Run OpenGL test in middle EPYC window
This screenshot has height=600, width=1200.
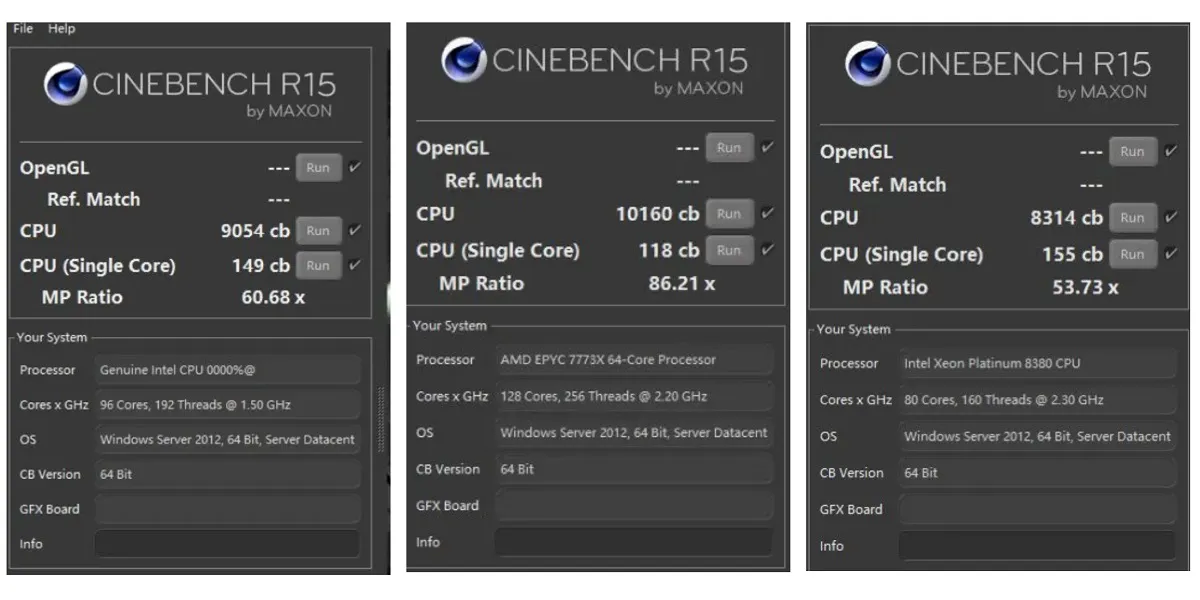tap(729, 148)
